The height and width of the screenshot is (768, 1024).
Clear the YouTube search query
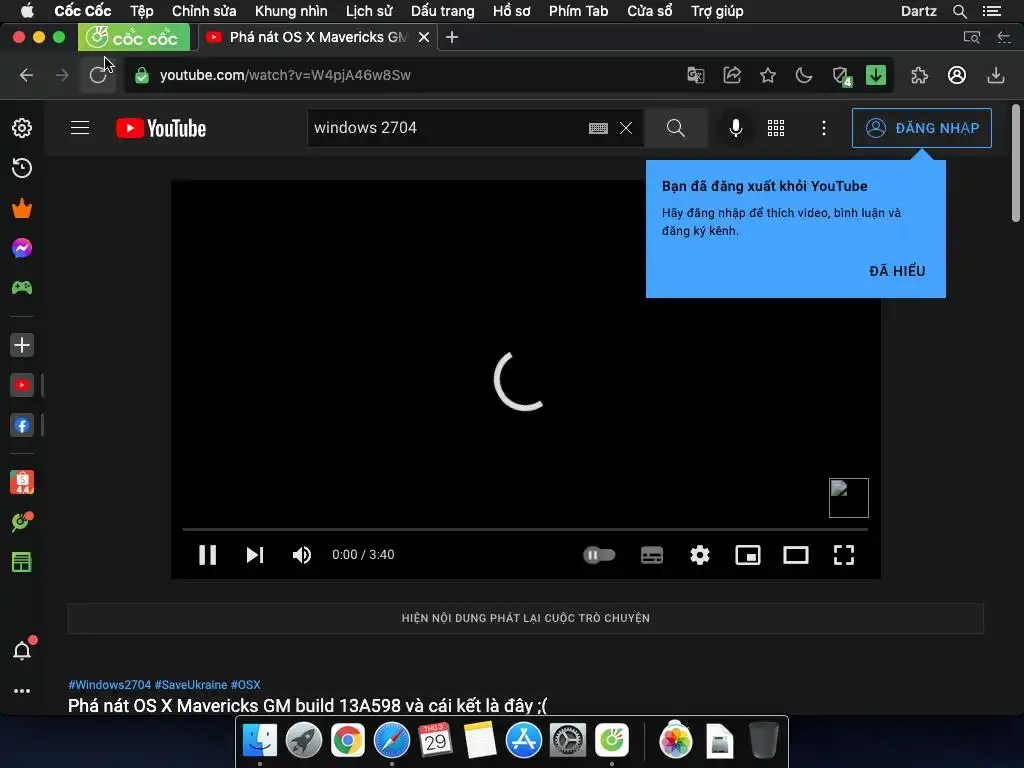tap(626, 128)
